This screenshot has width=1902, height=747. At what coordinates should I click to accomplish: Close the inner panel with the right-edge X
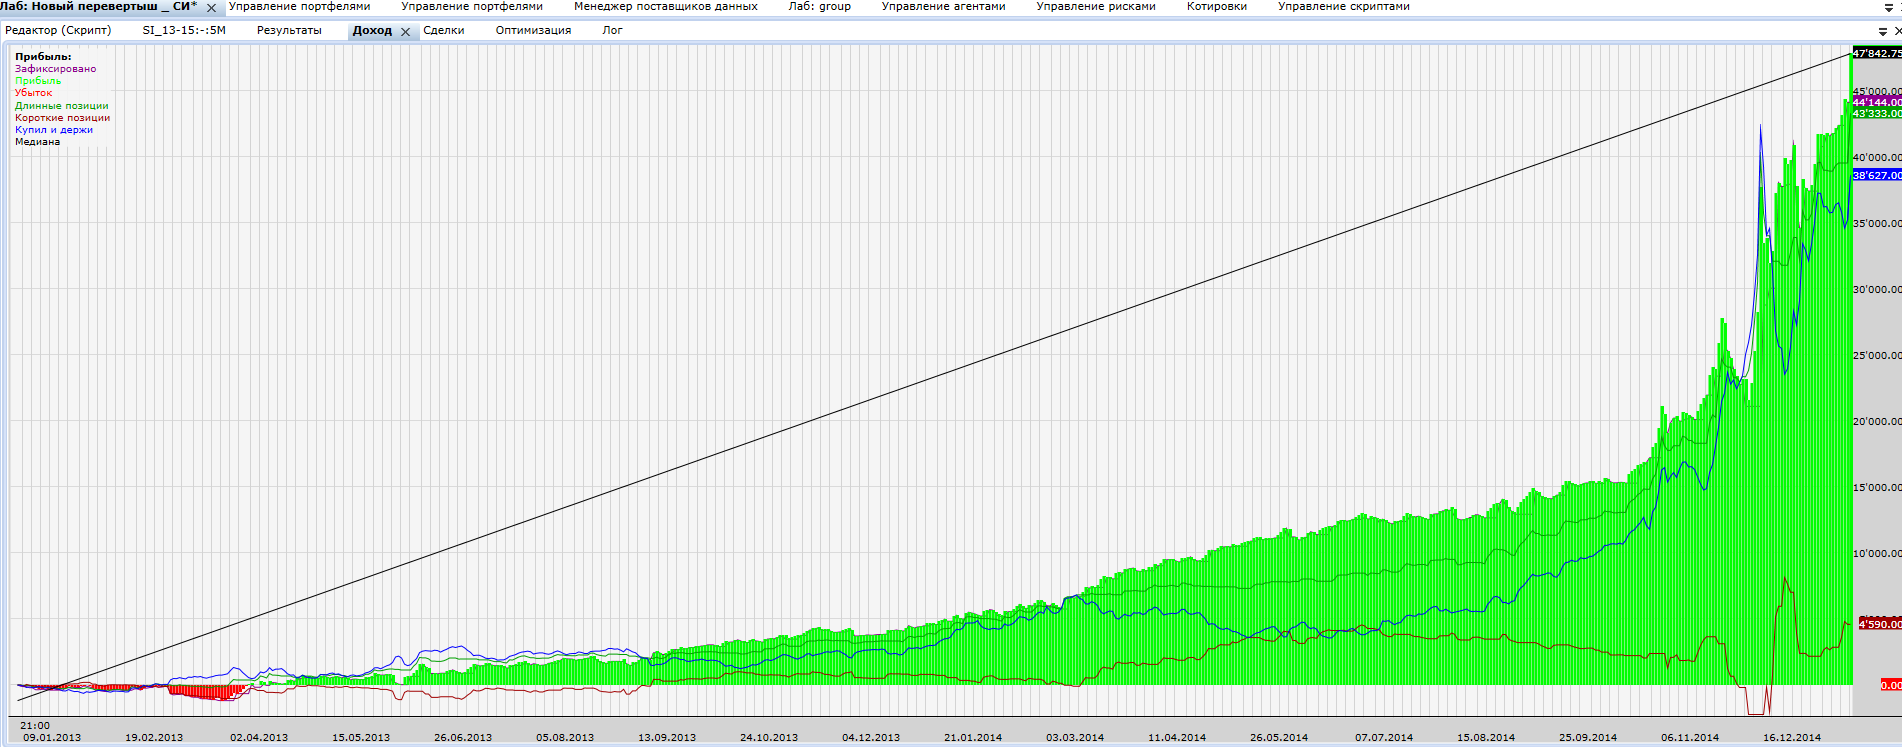coord(1897,31)
